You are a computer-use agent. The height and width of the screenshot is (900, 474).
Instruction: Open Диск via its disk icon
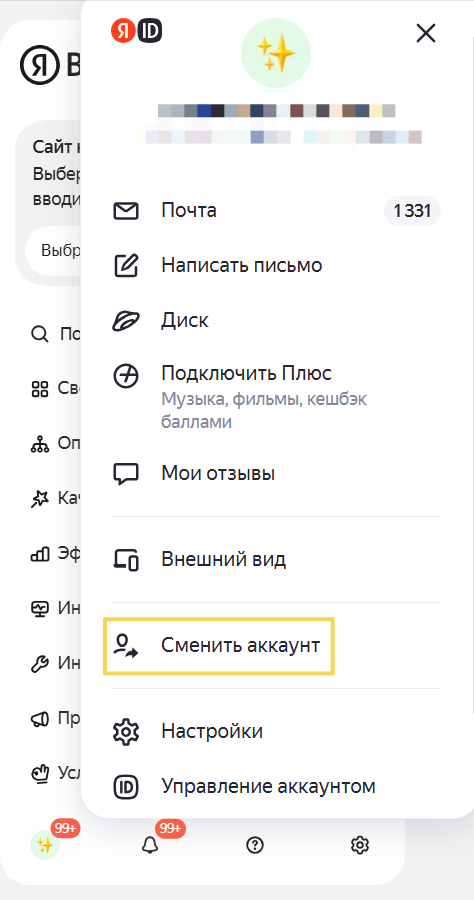click(126, 320)
